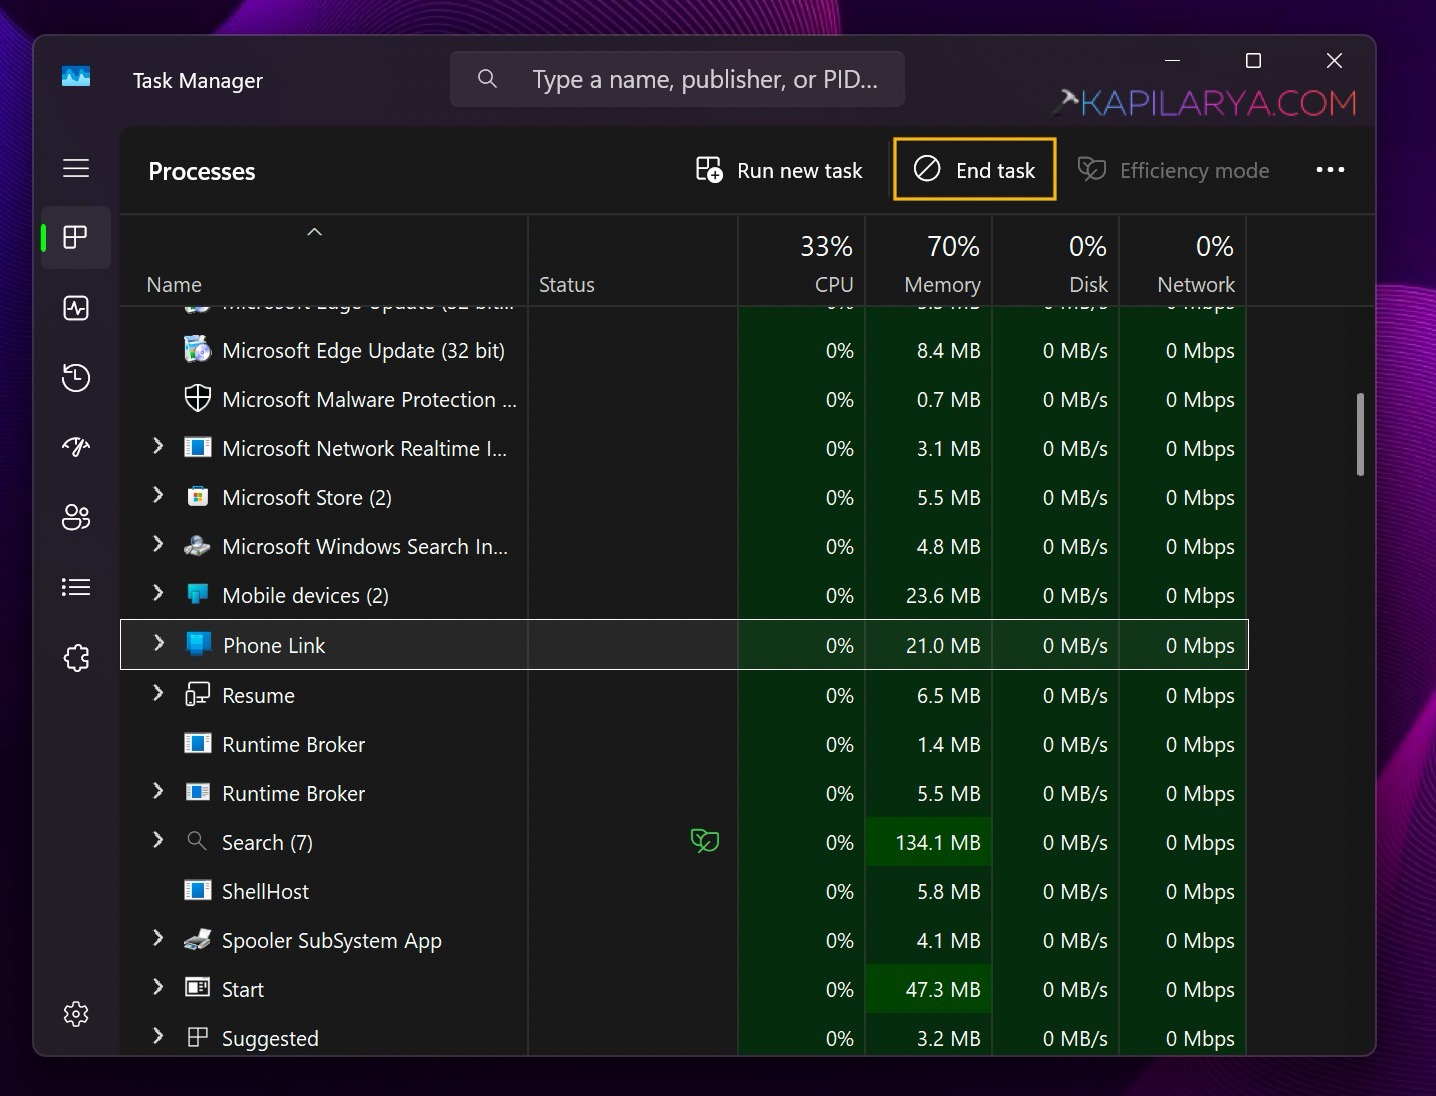Sort by the Name column header
Viewport: 1436px width, 1096px height.
323,261
